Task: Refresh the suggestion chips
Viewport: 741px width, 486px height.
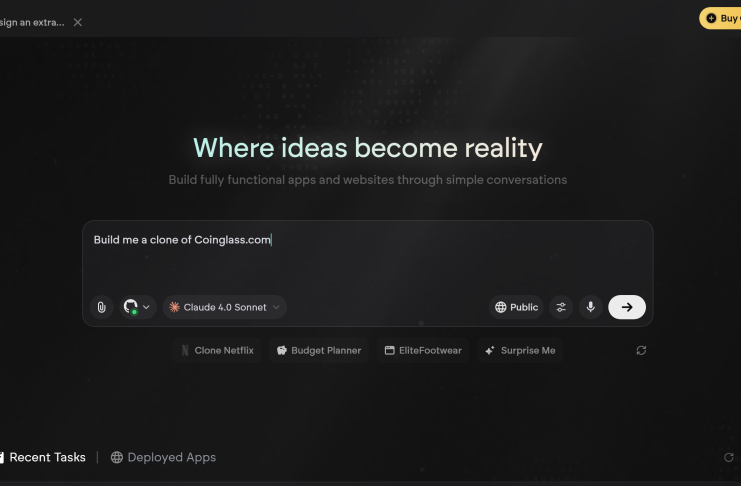Action: click(x=641, y=350)
